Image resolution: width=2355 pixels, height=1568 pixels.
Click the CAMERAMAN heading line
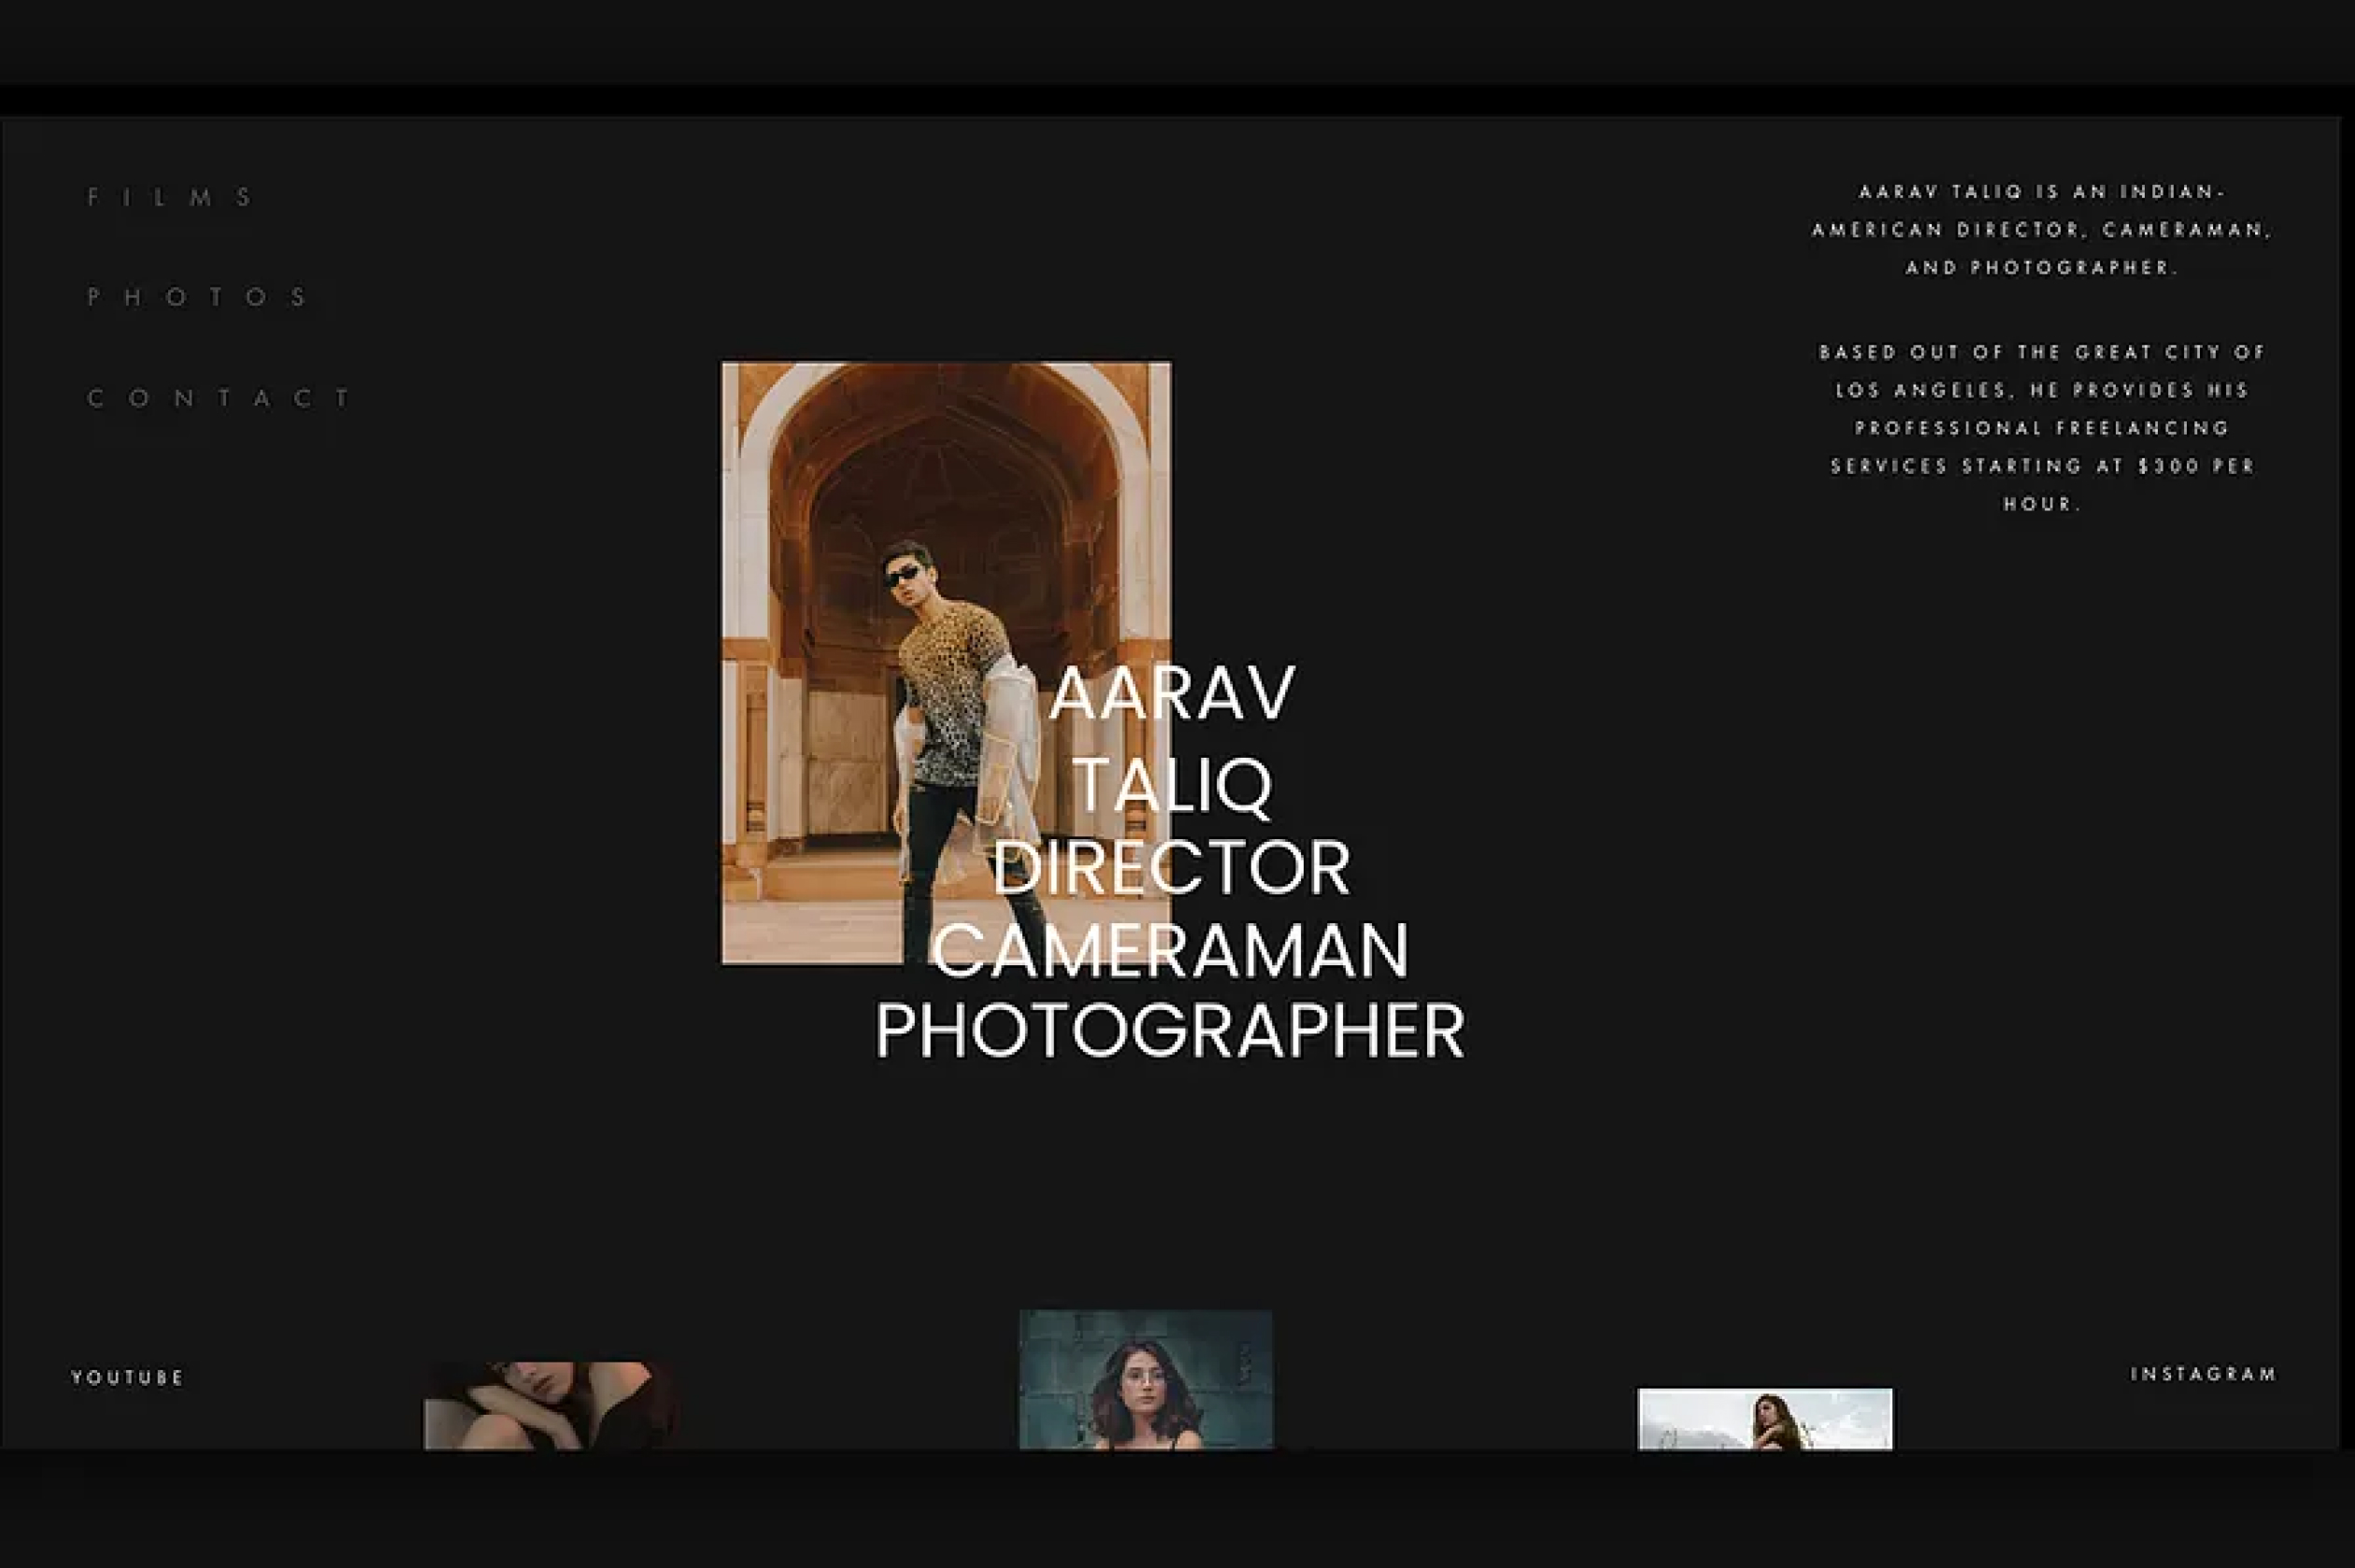pyautogui.click(x=1172, y=951)
